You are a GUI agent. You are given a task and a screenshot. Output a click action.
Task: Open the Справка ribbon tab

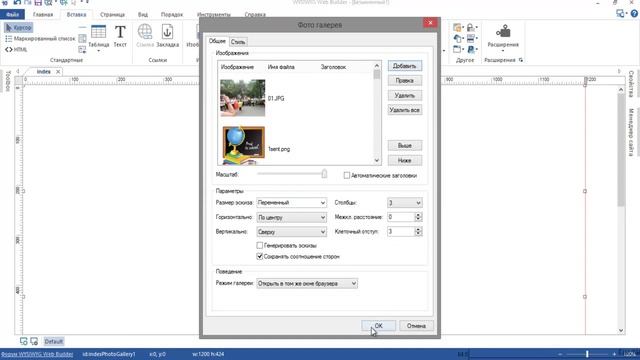pyautogui.click(x=255, y=14)
